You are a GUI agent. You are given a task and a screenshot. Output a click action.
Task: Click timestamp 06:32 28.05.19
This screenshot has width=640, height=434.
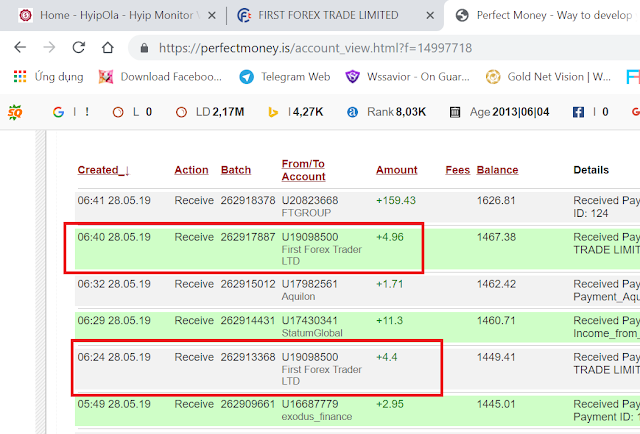pyautogui.click(x=114, y=284)
